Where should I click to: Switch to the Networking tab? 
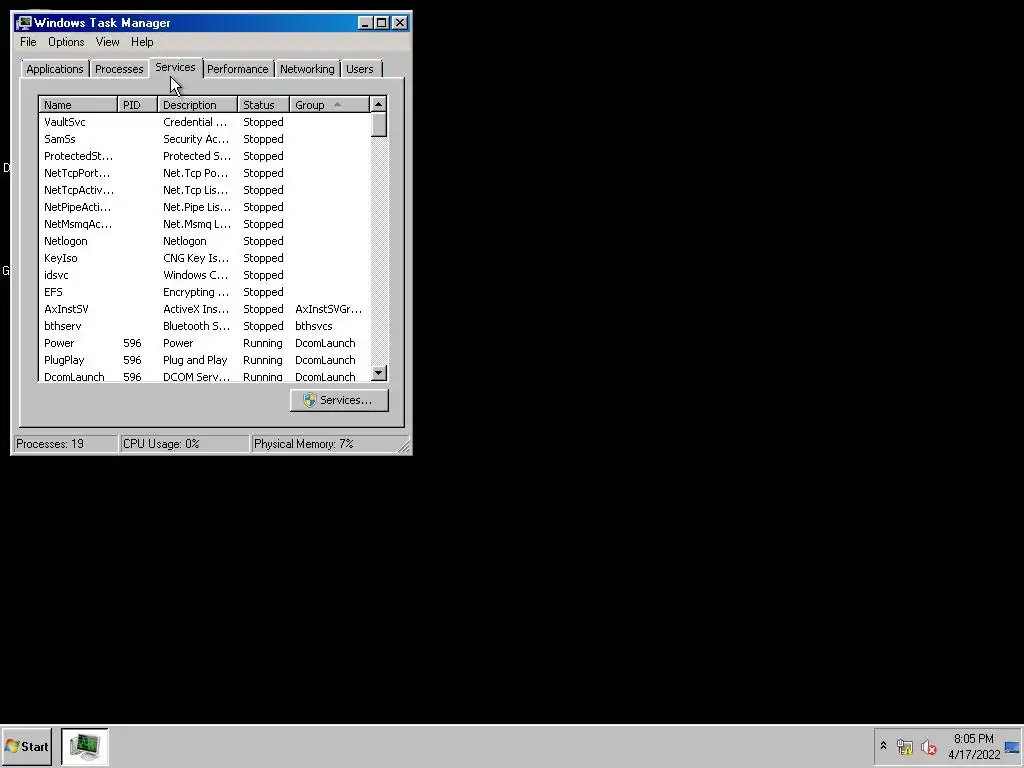pyautogui.click(x=307, y=69)
